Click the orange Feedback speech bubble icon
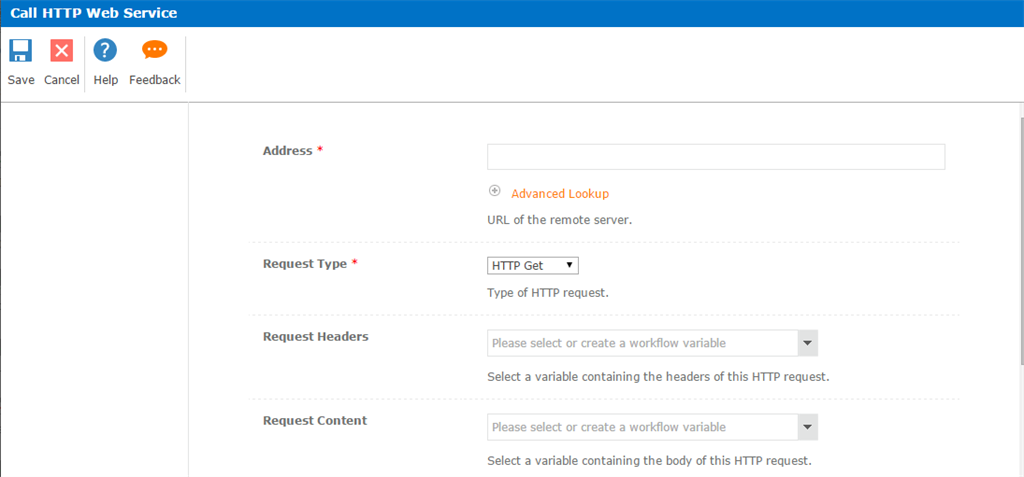Image resolution: width=1024 pixels, height=477 pixels. tap(155, 50)
